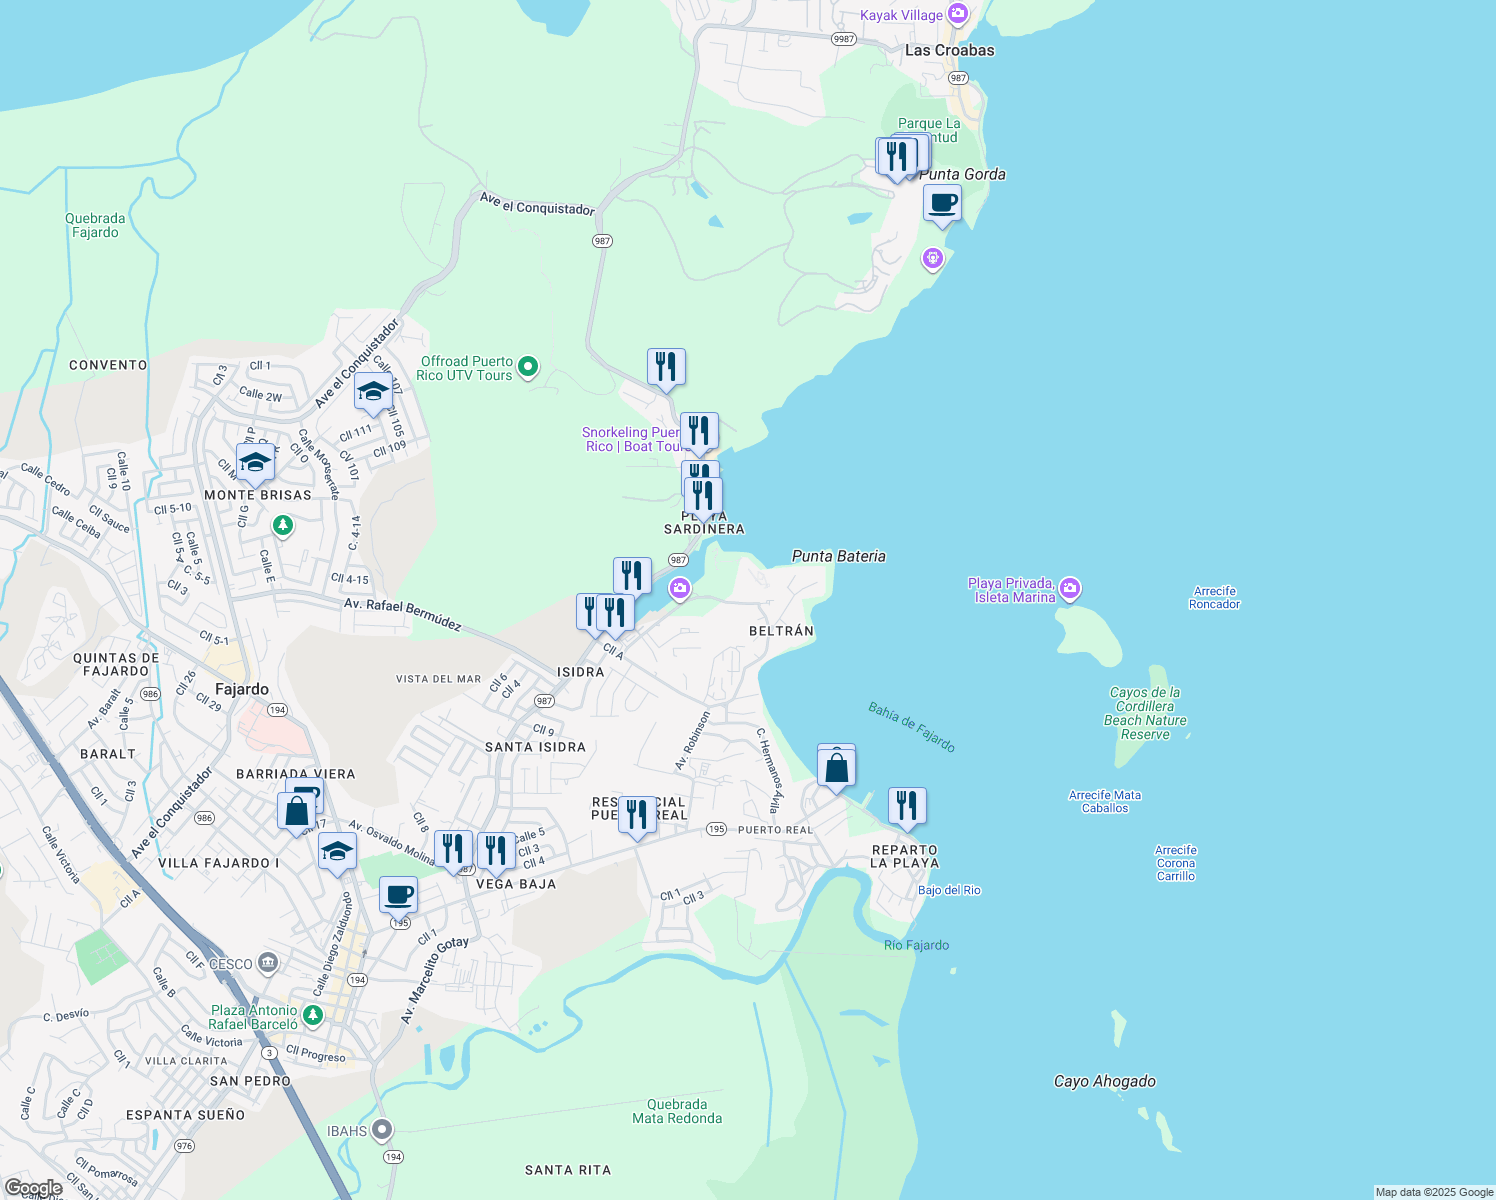Viewport: 1496px width, 1200px height.
Task: Click the camera icon at Playa Privada Isleta Marina
Action: click(x=1070, y=589)
